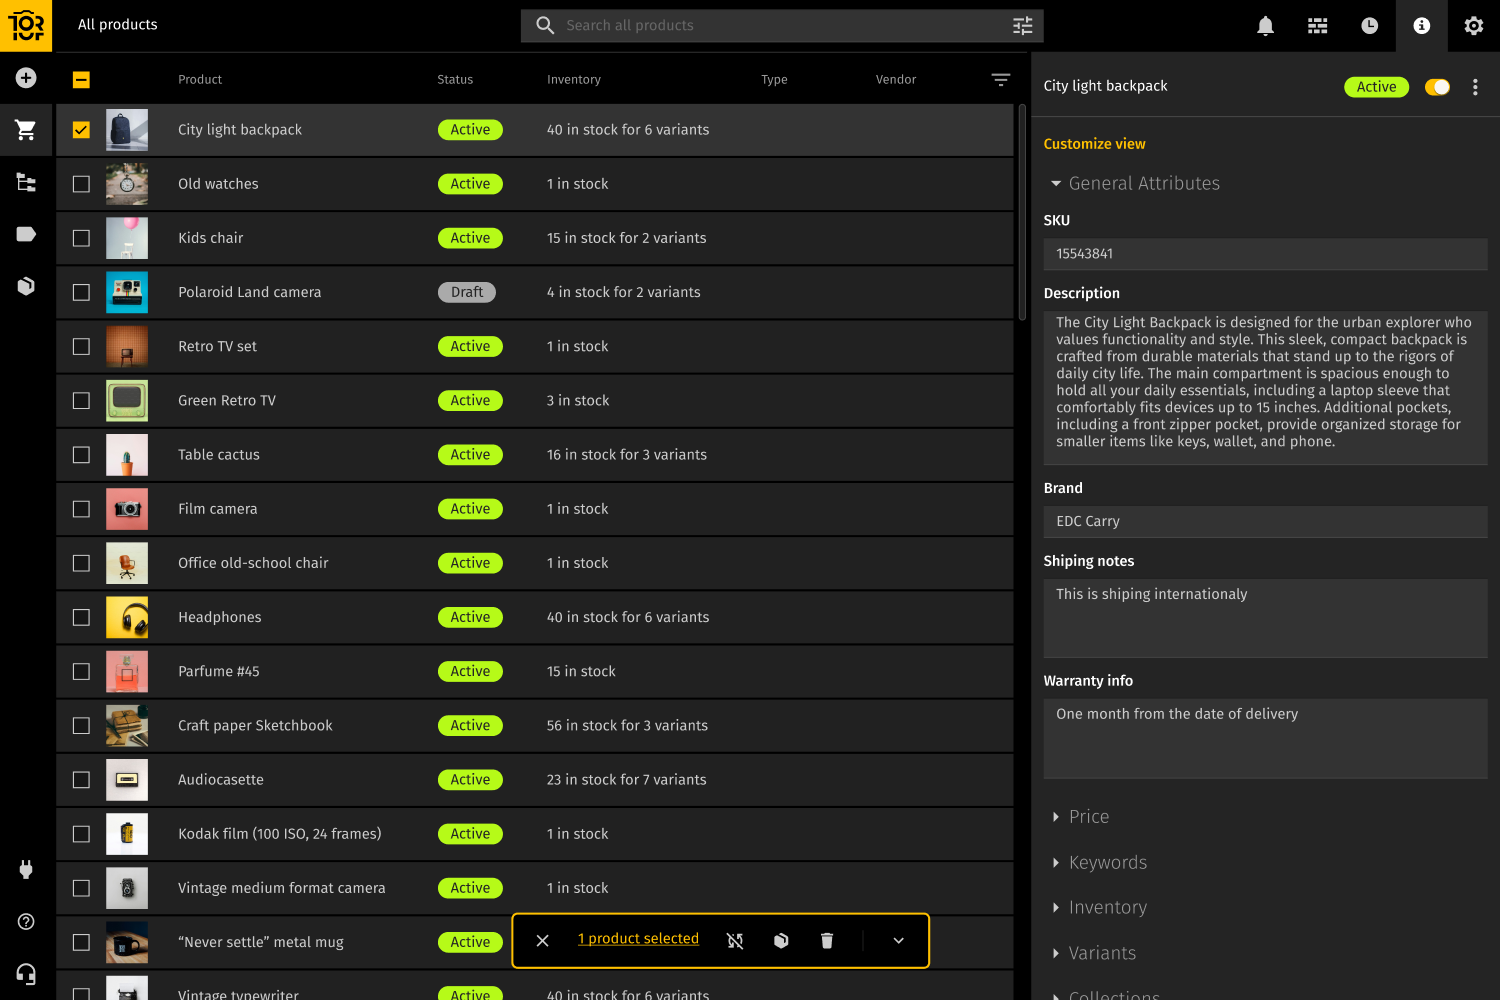This screenshot has height=1000, width=1500.
Task: Open the shopping cart products section
Action: [26, 130]
